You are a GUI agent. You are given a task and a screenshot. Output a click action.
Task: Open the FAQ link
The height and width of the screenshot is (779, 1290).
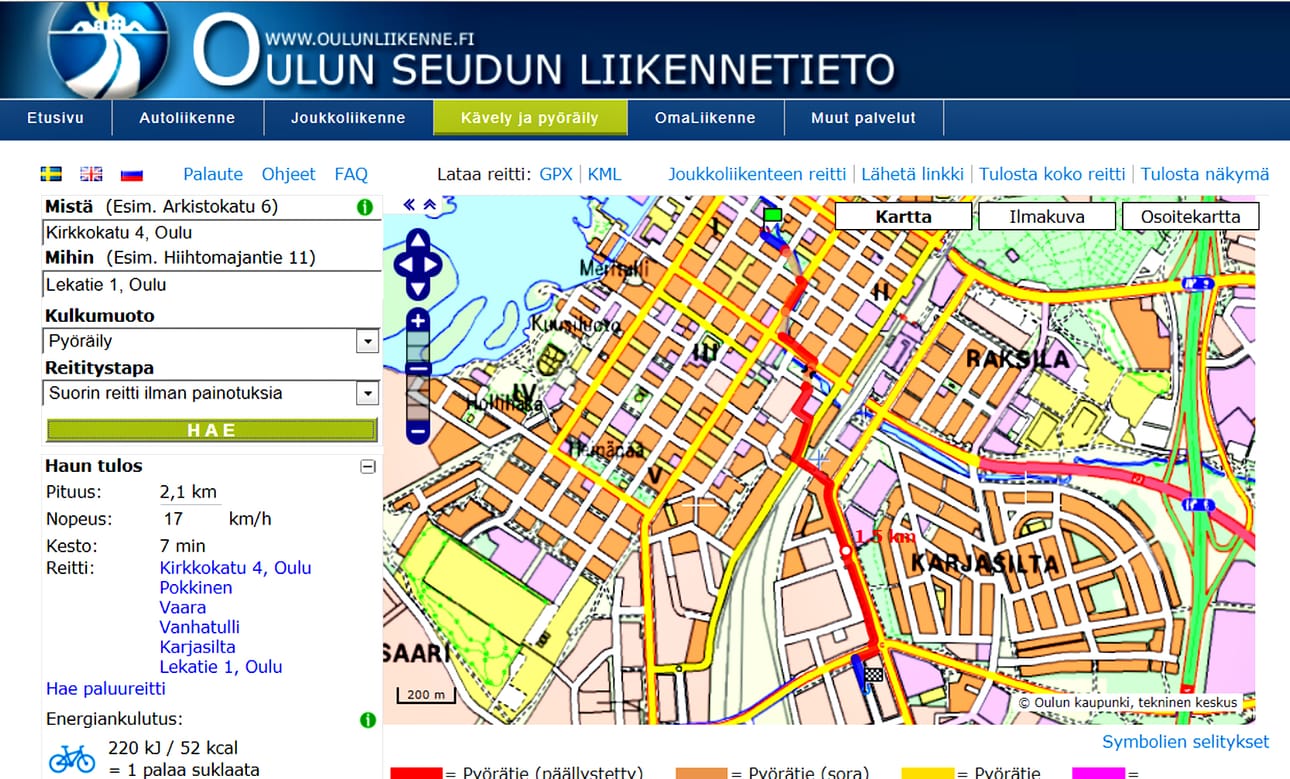351,174
